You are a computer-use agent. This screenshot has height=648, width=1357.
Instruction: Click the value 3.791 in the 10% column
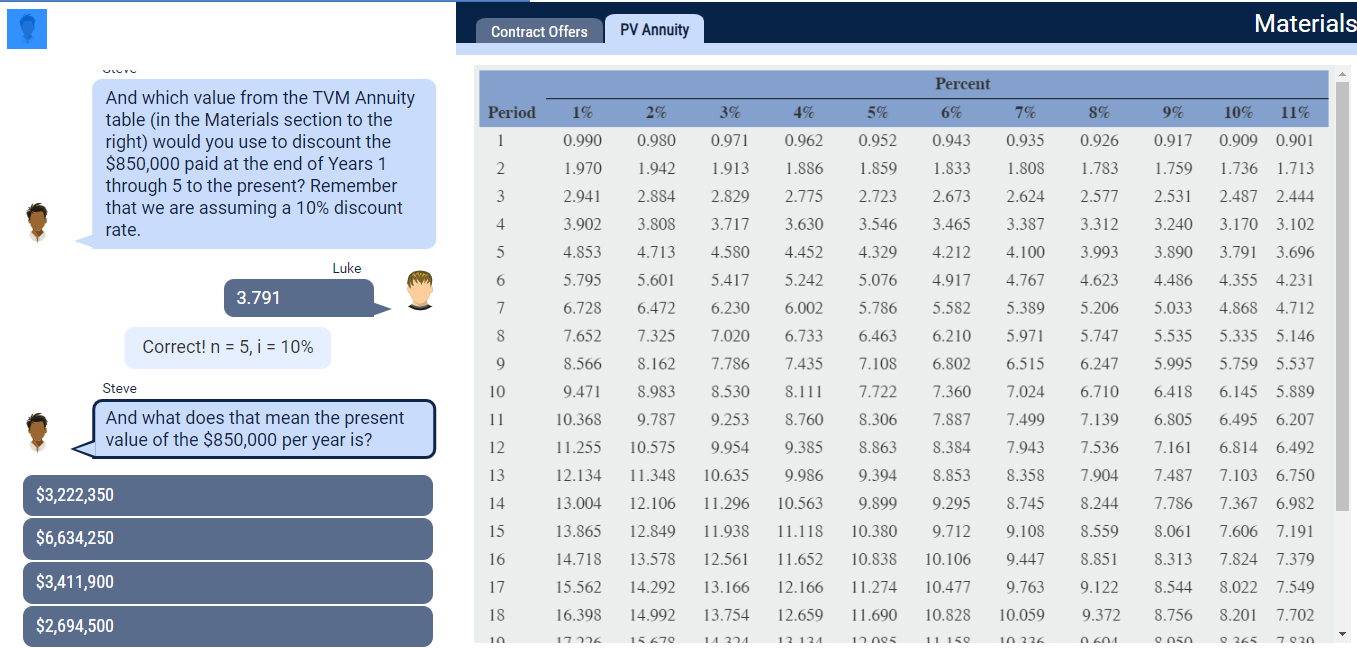pyautogui.click(x=1238, y=253)
